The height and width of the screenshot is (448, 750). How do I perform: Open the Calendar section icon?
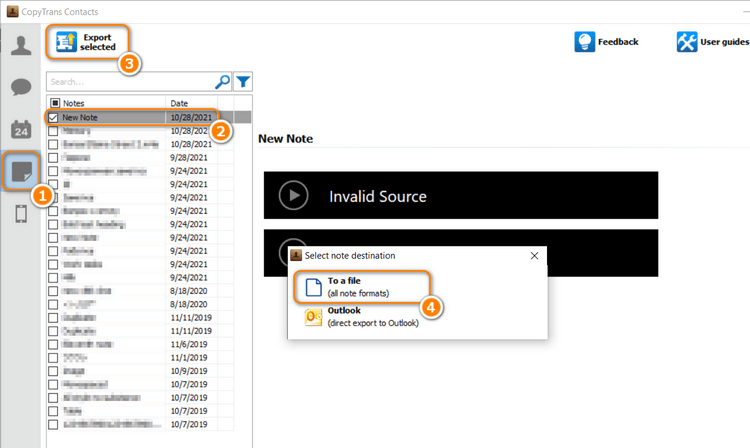[x=21, y=130]
